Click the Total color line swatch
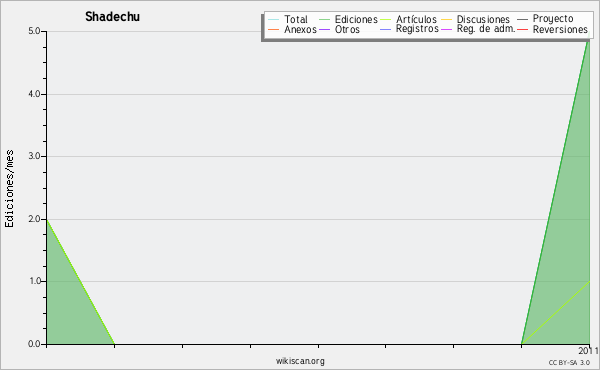The height and width of the screenshot is (370, 600). [274, 20]
